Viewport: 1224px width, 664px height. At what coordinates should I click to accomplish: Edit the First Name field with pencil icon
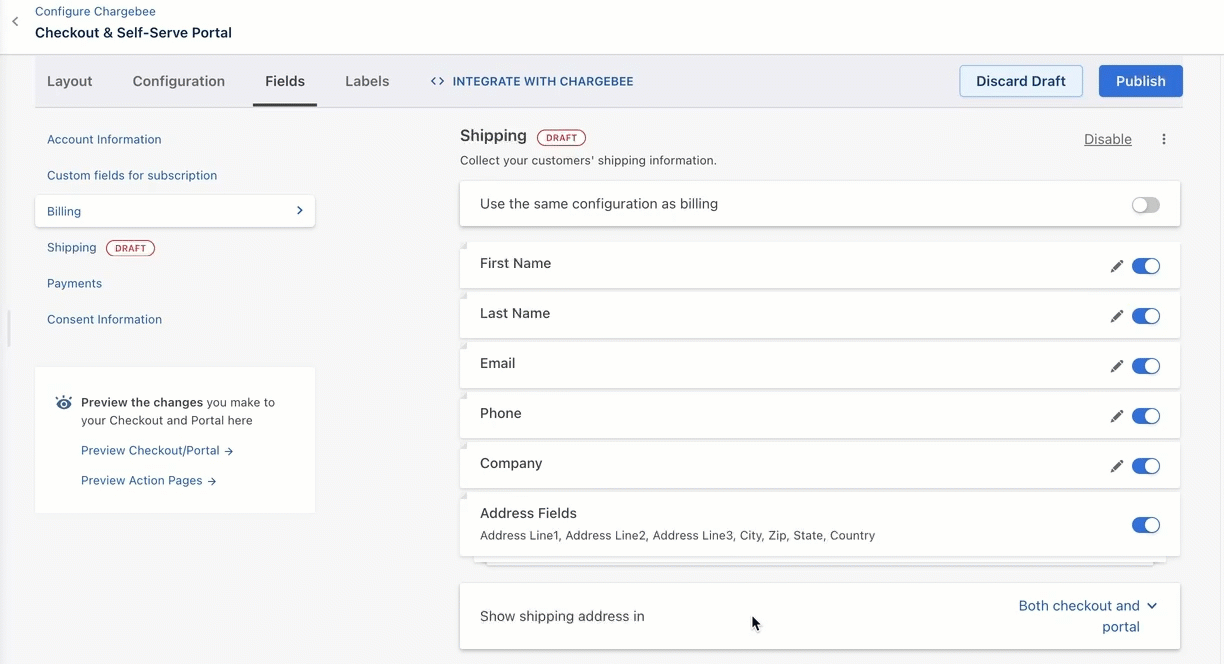click(1117, 266)
